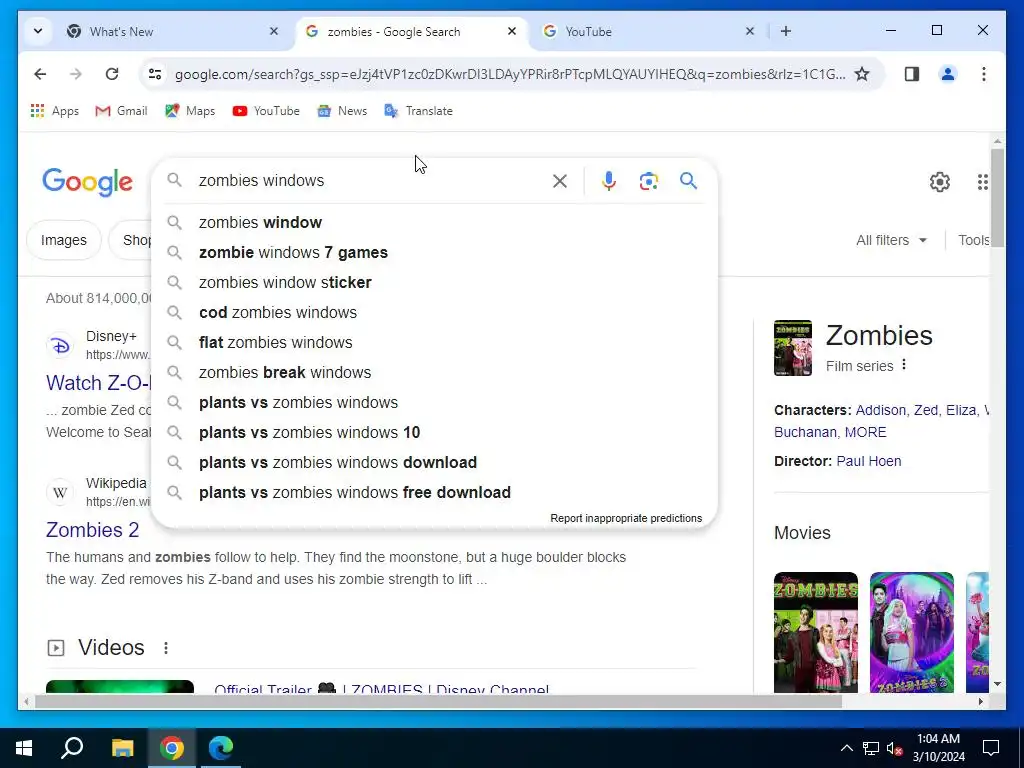Open Maps bookmark
The image size is (1024, 768).
pyautogui.click(x=190, y=111)
